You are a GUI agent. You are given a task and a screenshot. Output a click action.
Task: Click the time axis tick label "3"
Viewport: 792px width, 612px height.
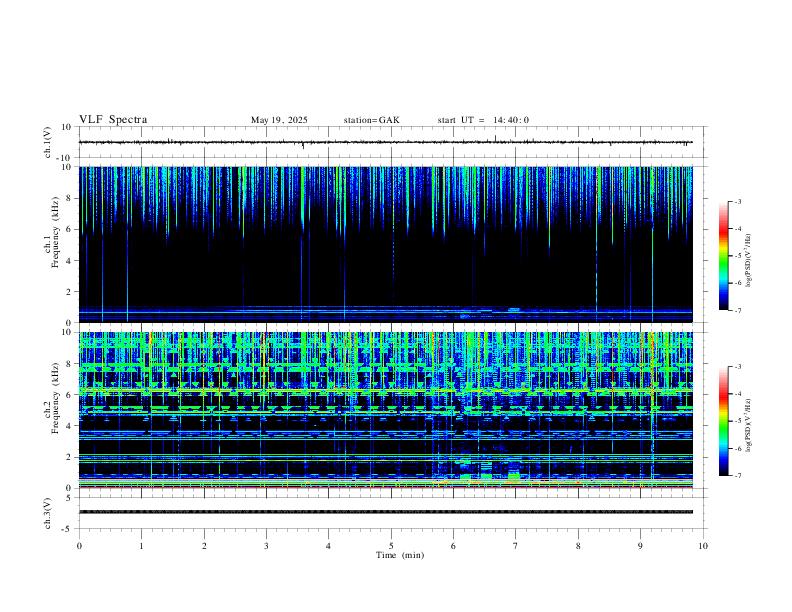tap(266, 546)
